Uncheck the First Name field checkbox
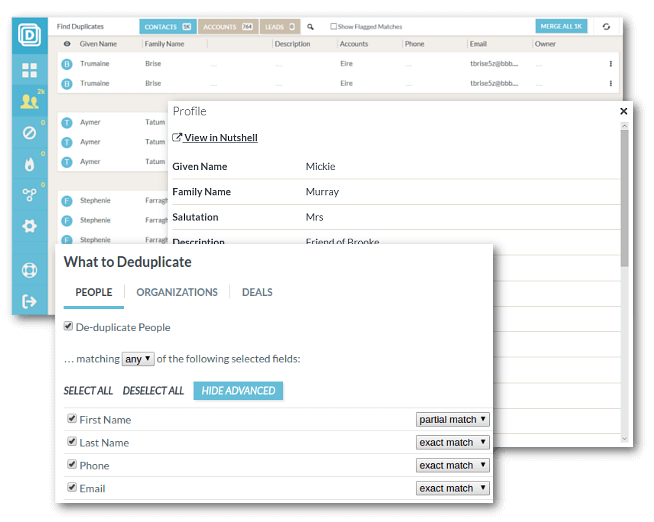654x522 pixels. [72, 418]
